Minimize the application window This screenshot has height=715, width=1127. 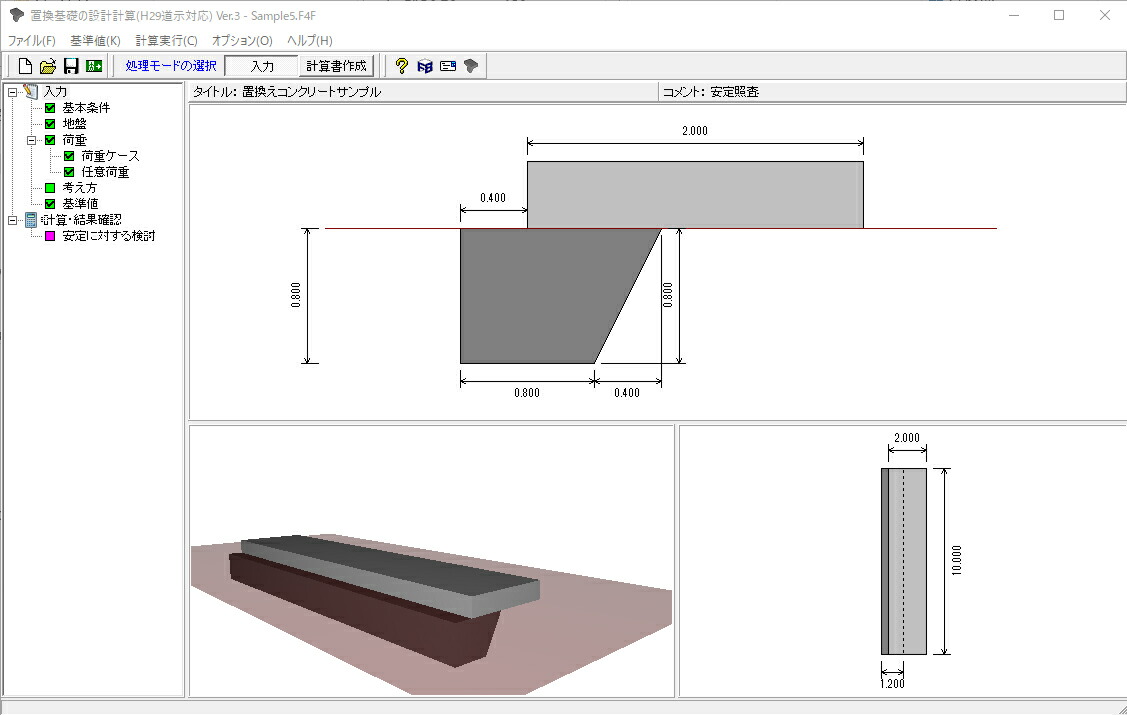point(1014,15)
